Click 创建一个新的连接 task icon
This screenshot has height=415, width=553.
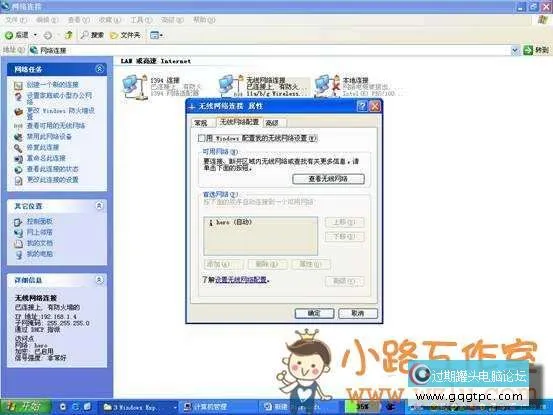[x=18, y=85]
